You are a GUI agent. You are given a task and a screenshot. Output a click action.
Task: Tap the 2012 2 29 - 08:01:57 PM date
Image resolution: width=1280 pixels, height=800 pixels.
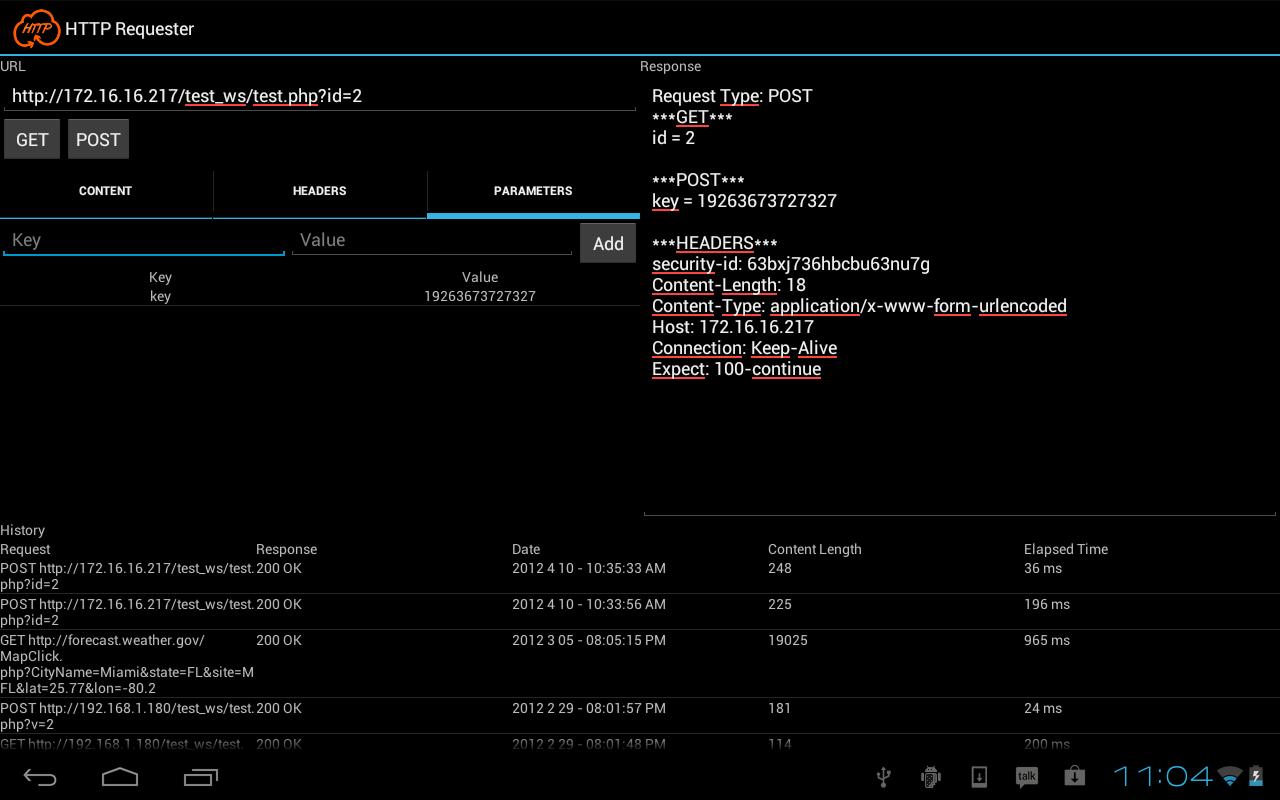pyautogui.click(x=589, y=708)
